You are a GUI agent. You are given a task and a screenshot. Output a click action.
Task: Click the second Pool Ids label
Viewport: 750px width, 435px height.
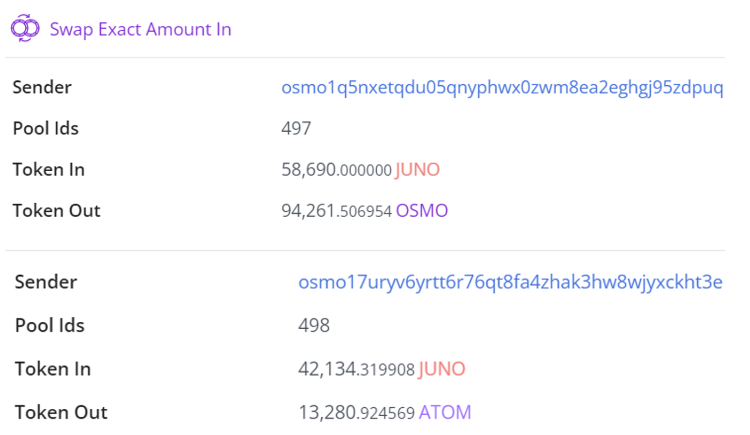pyautogui.click(x=50, y=325)
